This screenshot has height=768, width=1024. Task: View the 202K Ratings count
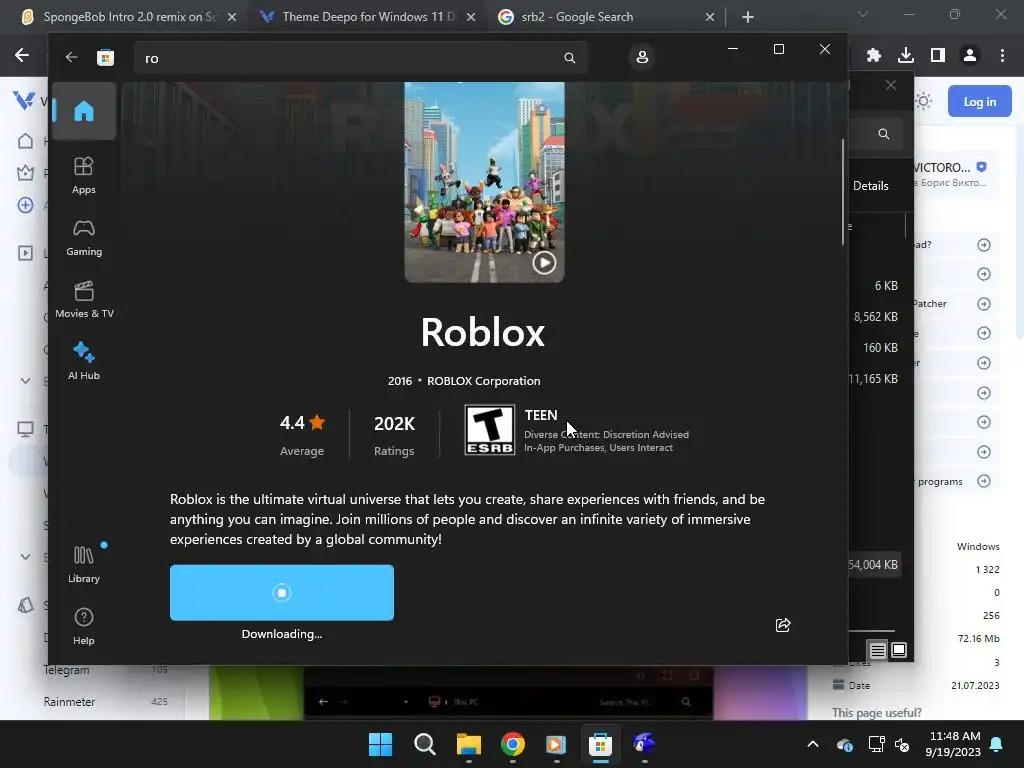pos(394,434)
